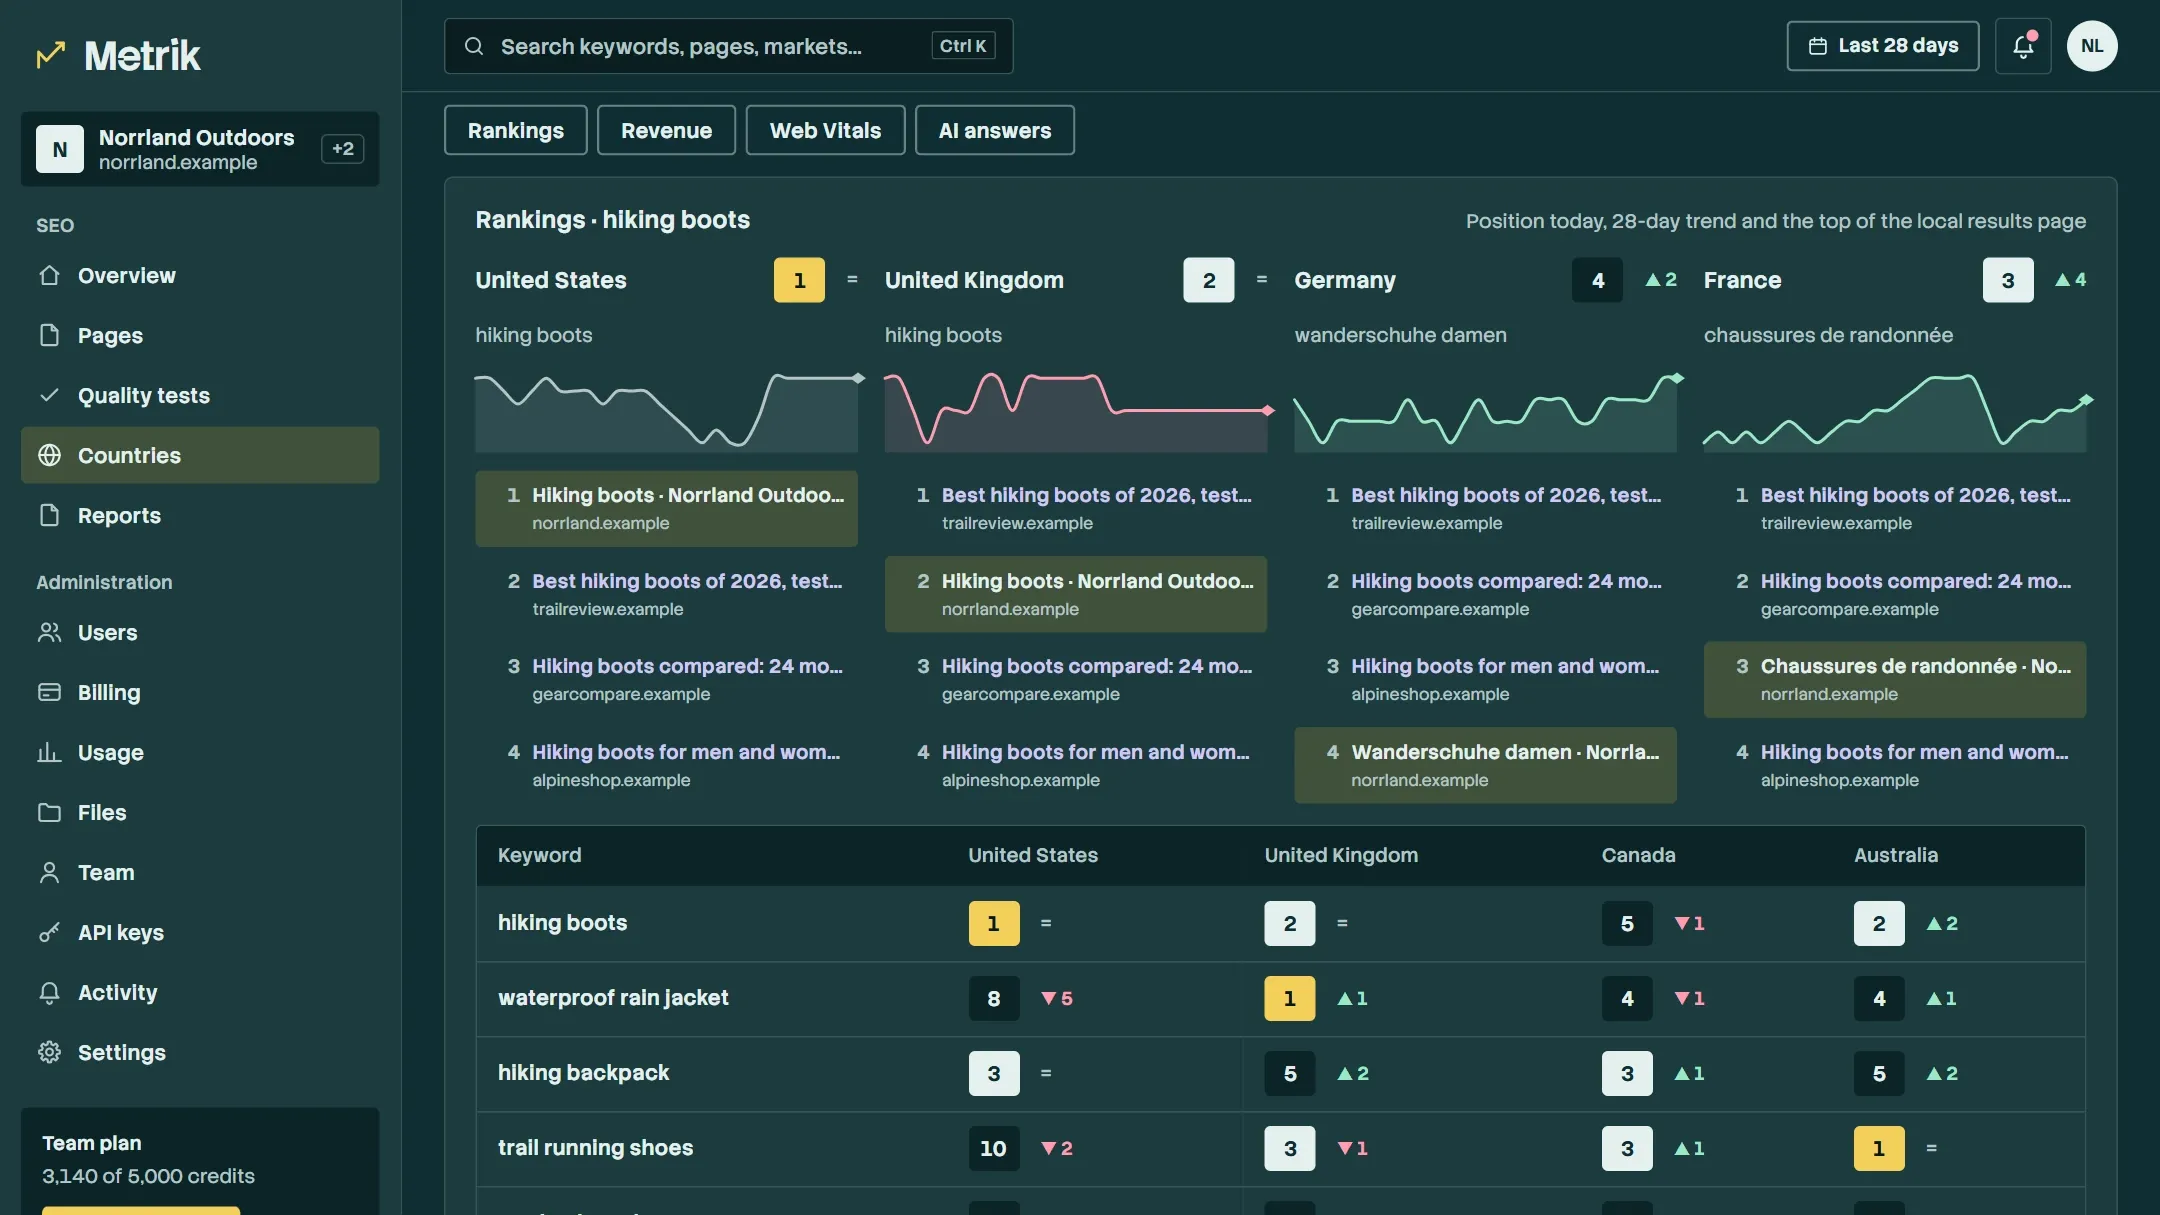
Task: Click the Canada column header
Action: 1638,855
